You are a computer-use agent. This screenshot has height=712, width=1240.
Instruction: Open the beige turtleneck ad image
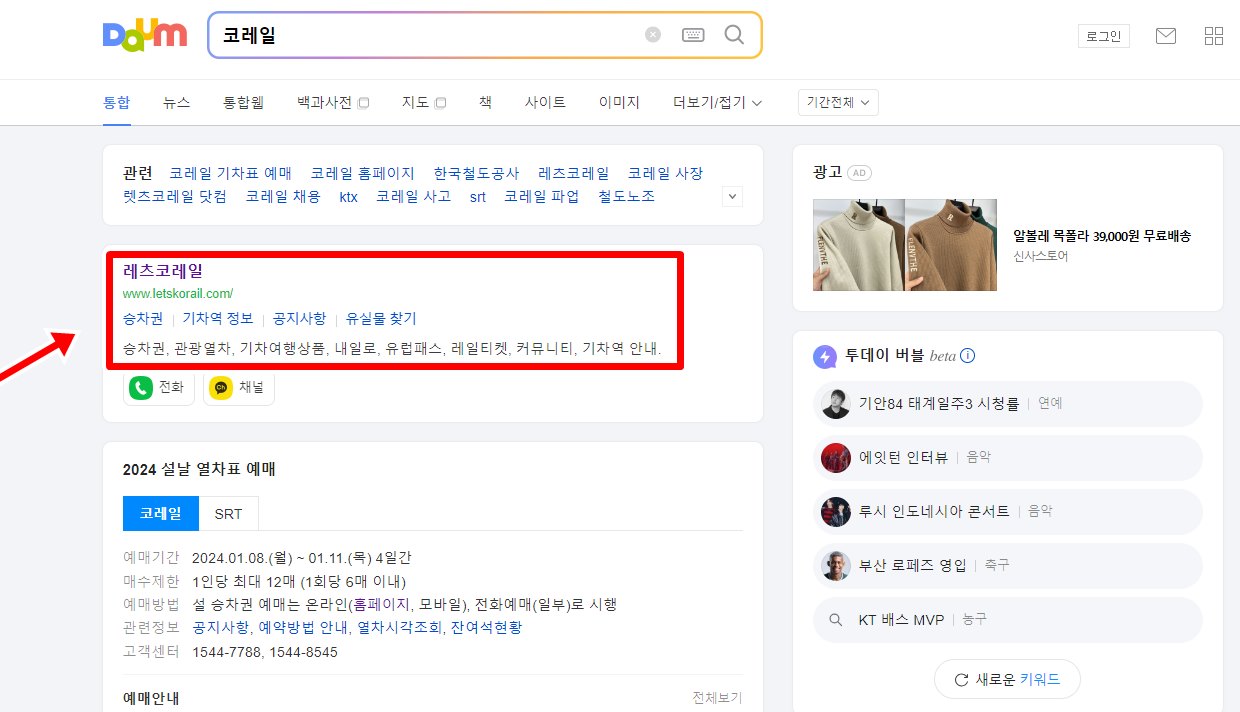858,245
